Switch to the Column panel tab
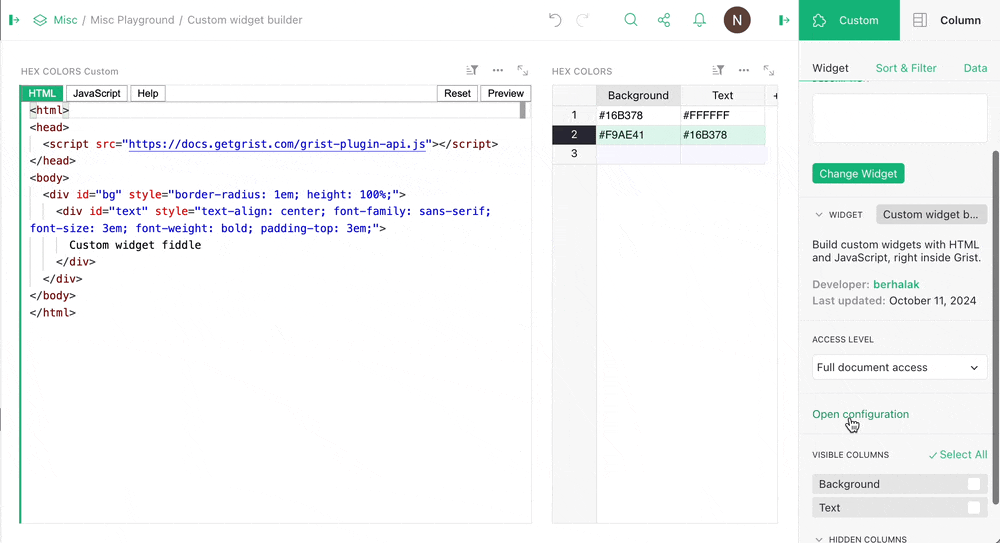This screenshot has height=543, width=1000. (x=950, y=20)
